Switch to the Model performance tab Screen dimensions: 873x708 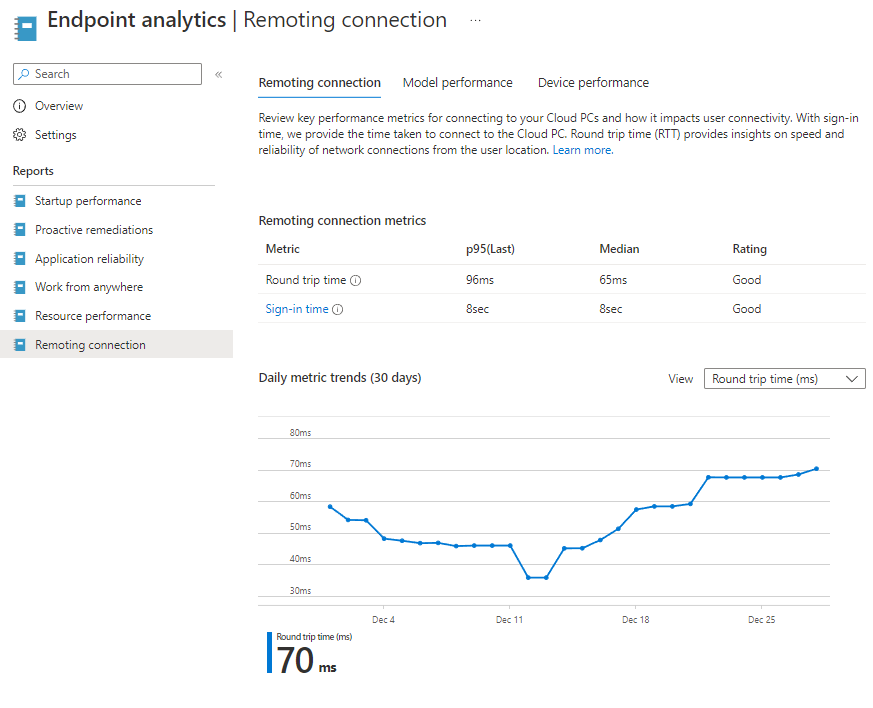[x=458, y=83]
